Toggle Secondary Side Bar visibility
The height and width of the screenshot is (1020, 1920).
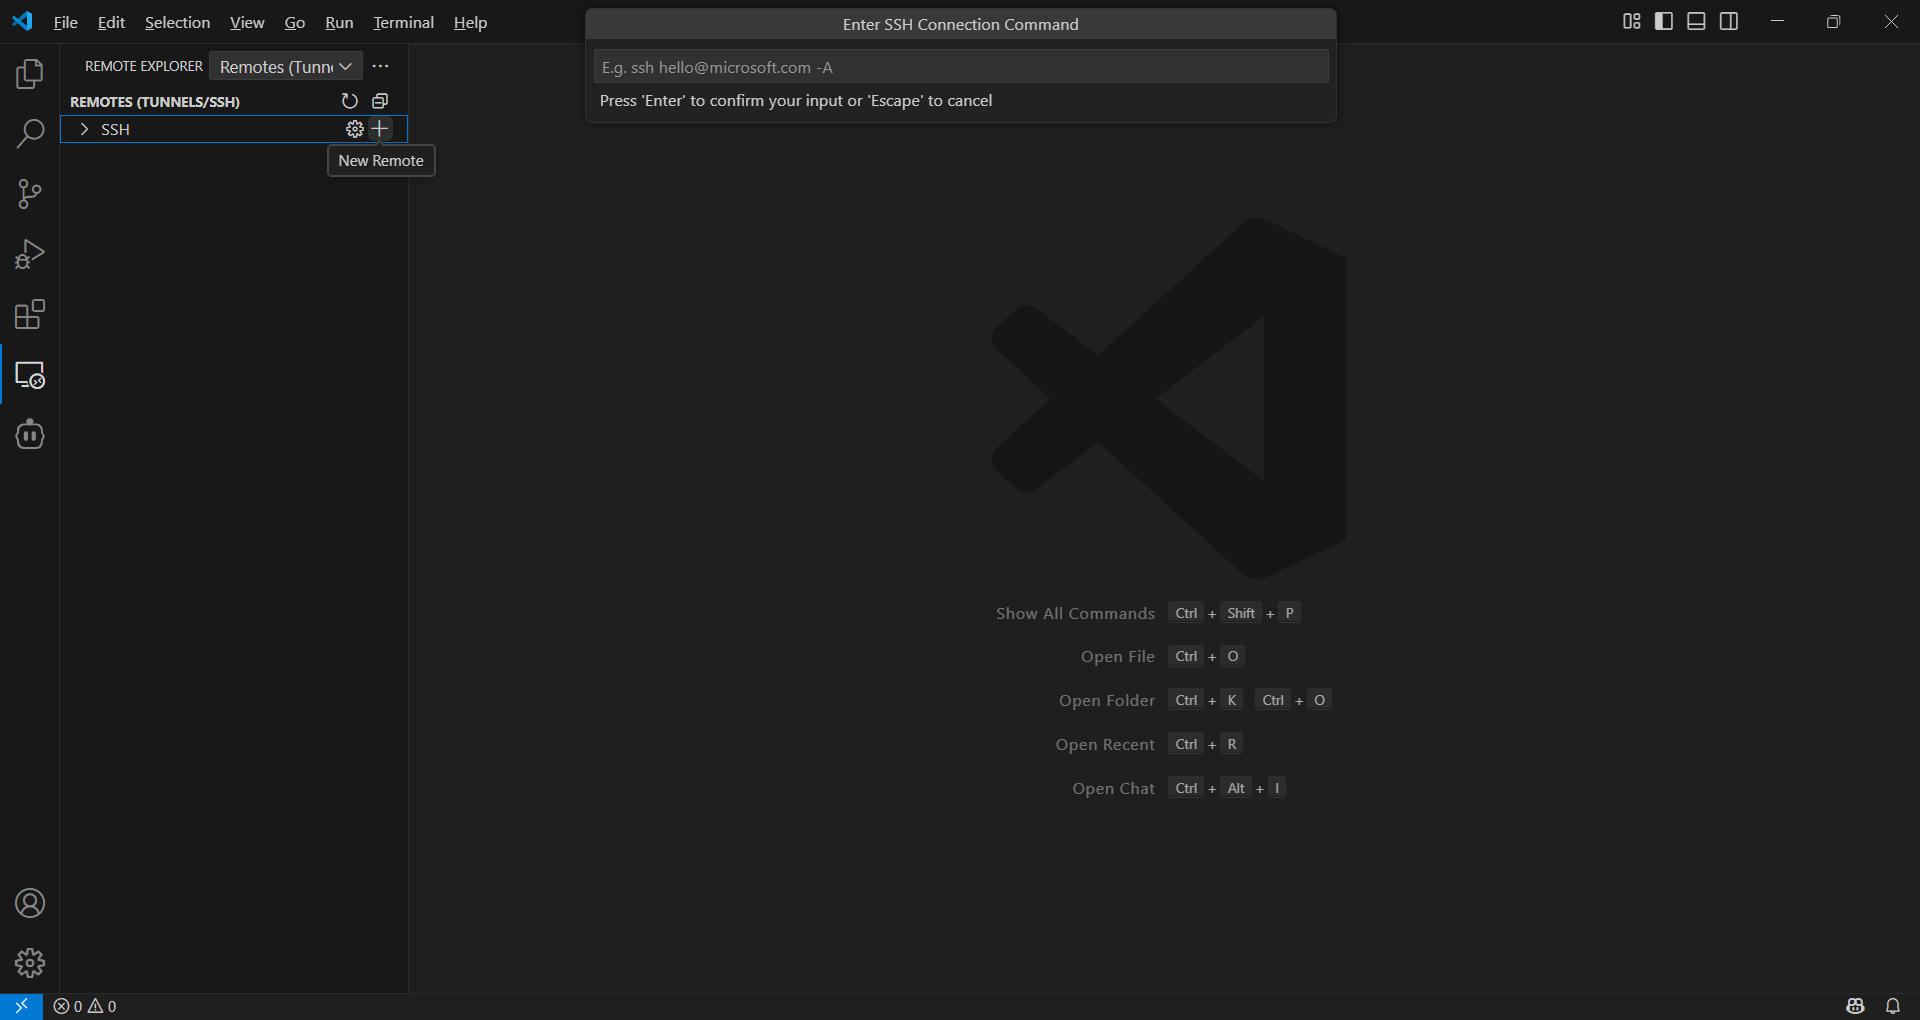coord(1729,22)
